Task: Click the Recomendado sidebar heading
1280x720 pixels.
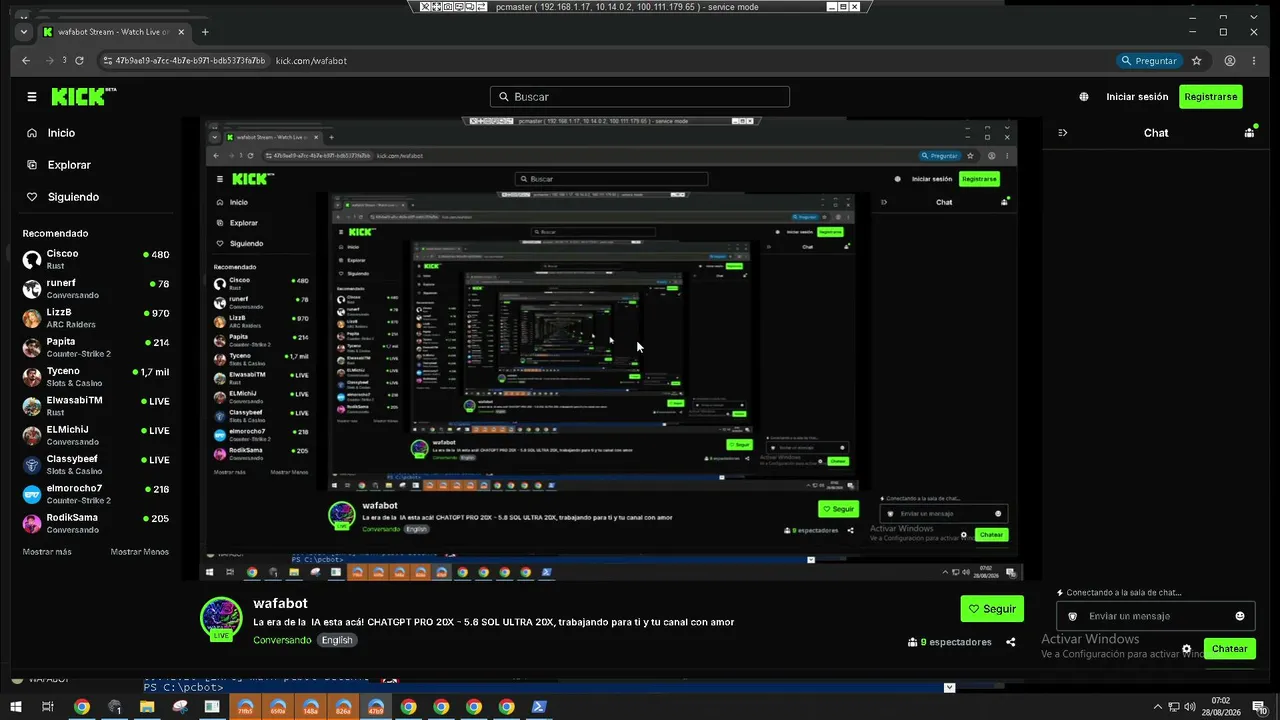Action: pyautogui.click(x=56, y=233)
